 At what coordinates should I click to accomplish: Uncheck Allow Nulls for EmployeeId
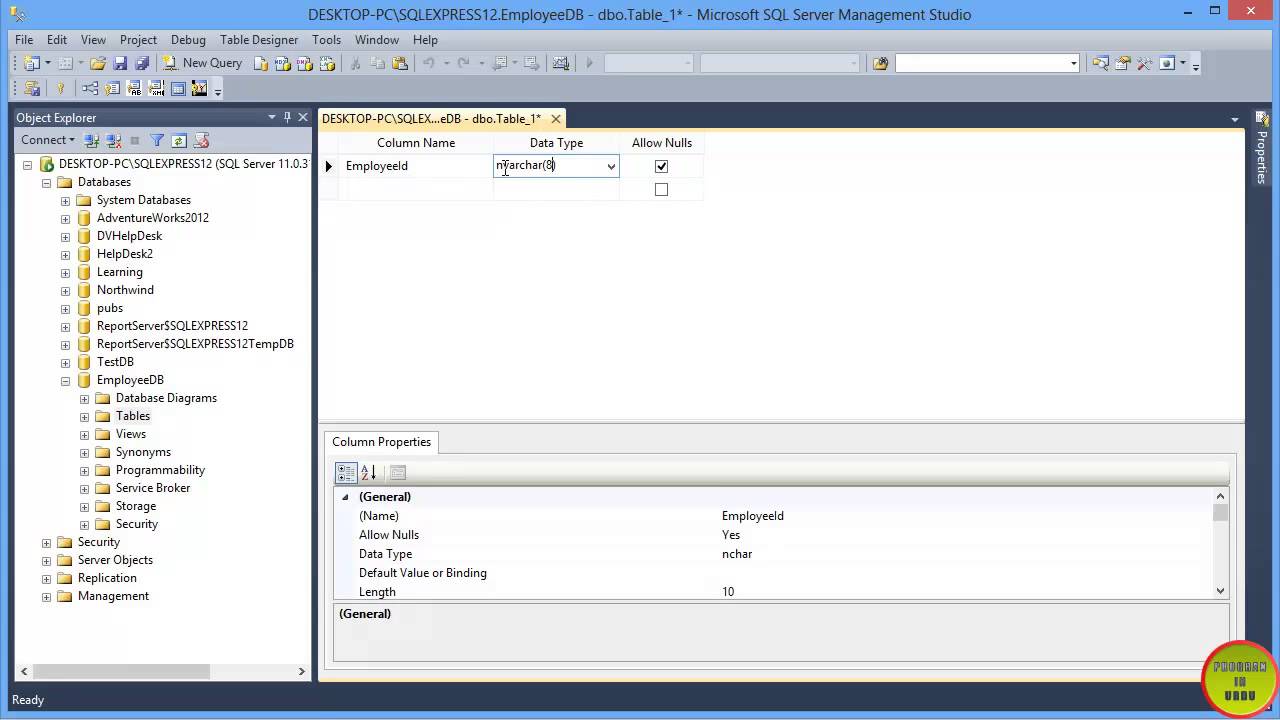click(x=661, y=166)
